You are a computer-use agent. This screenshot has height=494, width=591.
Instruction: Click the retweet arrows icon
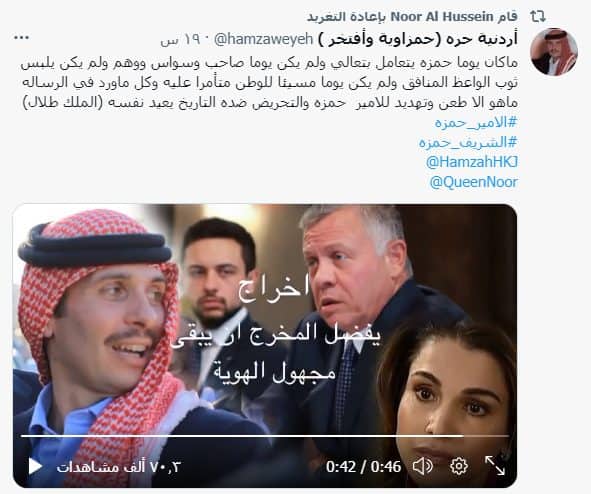[537, 17]
